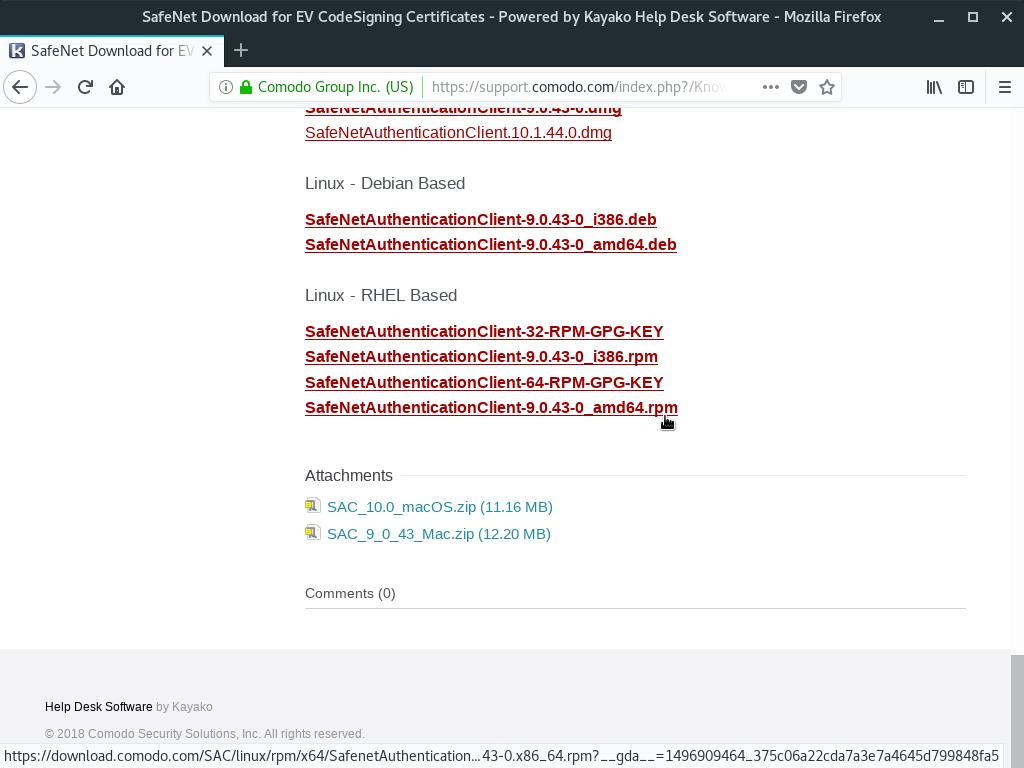The height and width of the screenshot is (768, 1024).
Task: Download SAC_10.0_macOS.zip attachment
Action: click(x=440, y=507)
